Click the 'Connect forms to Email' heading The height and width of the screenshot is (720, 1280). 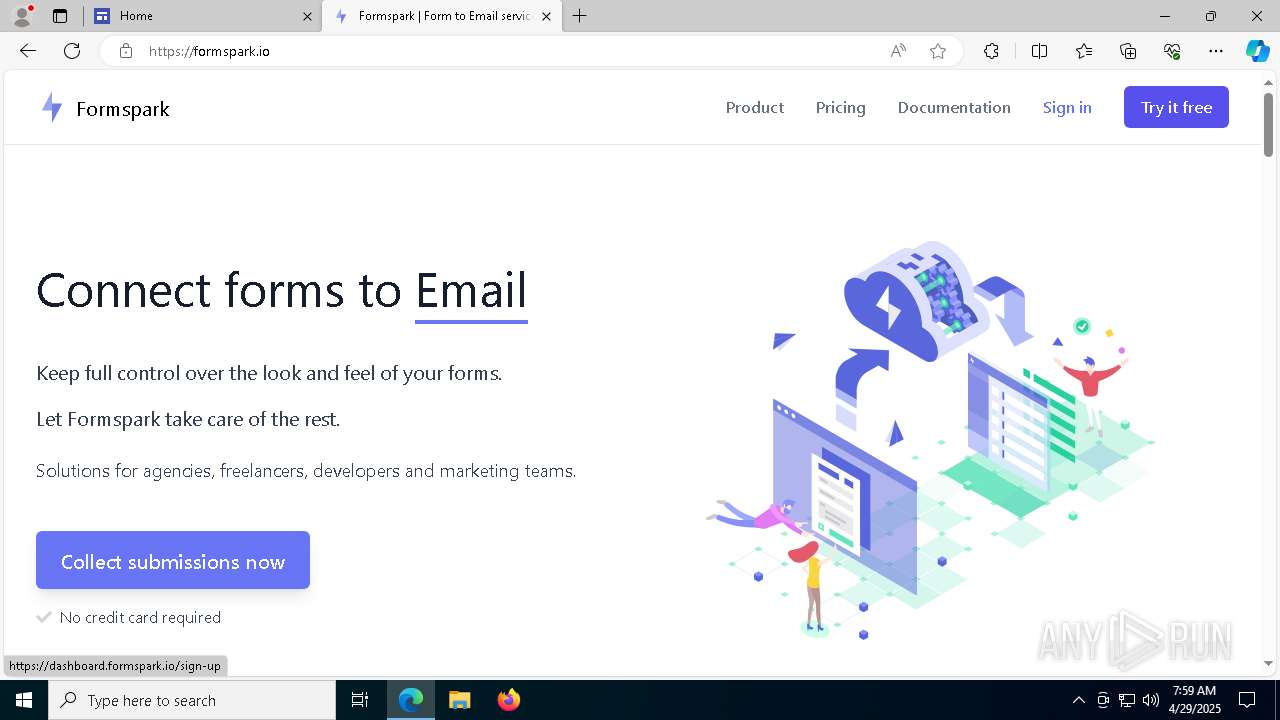pyautogui.click(x=282, y=291)
